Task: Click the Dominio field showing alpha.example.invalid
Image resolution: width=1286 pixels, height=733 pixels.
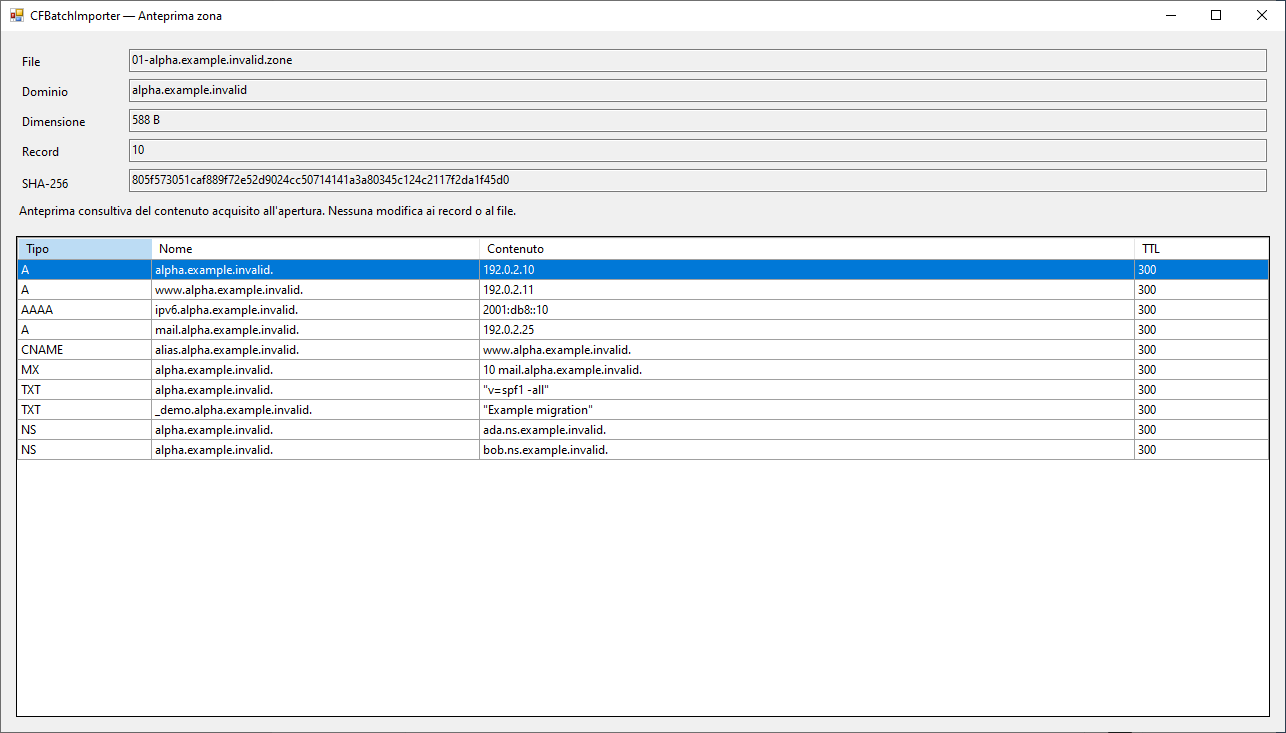Action: [x=698, y=90]
